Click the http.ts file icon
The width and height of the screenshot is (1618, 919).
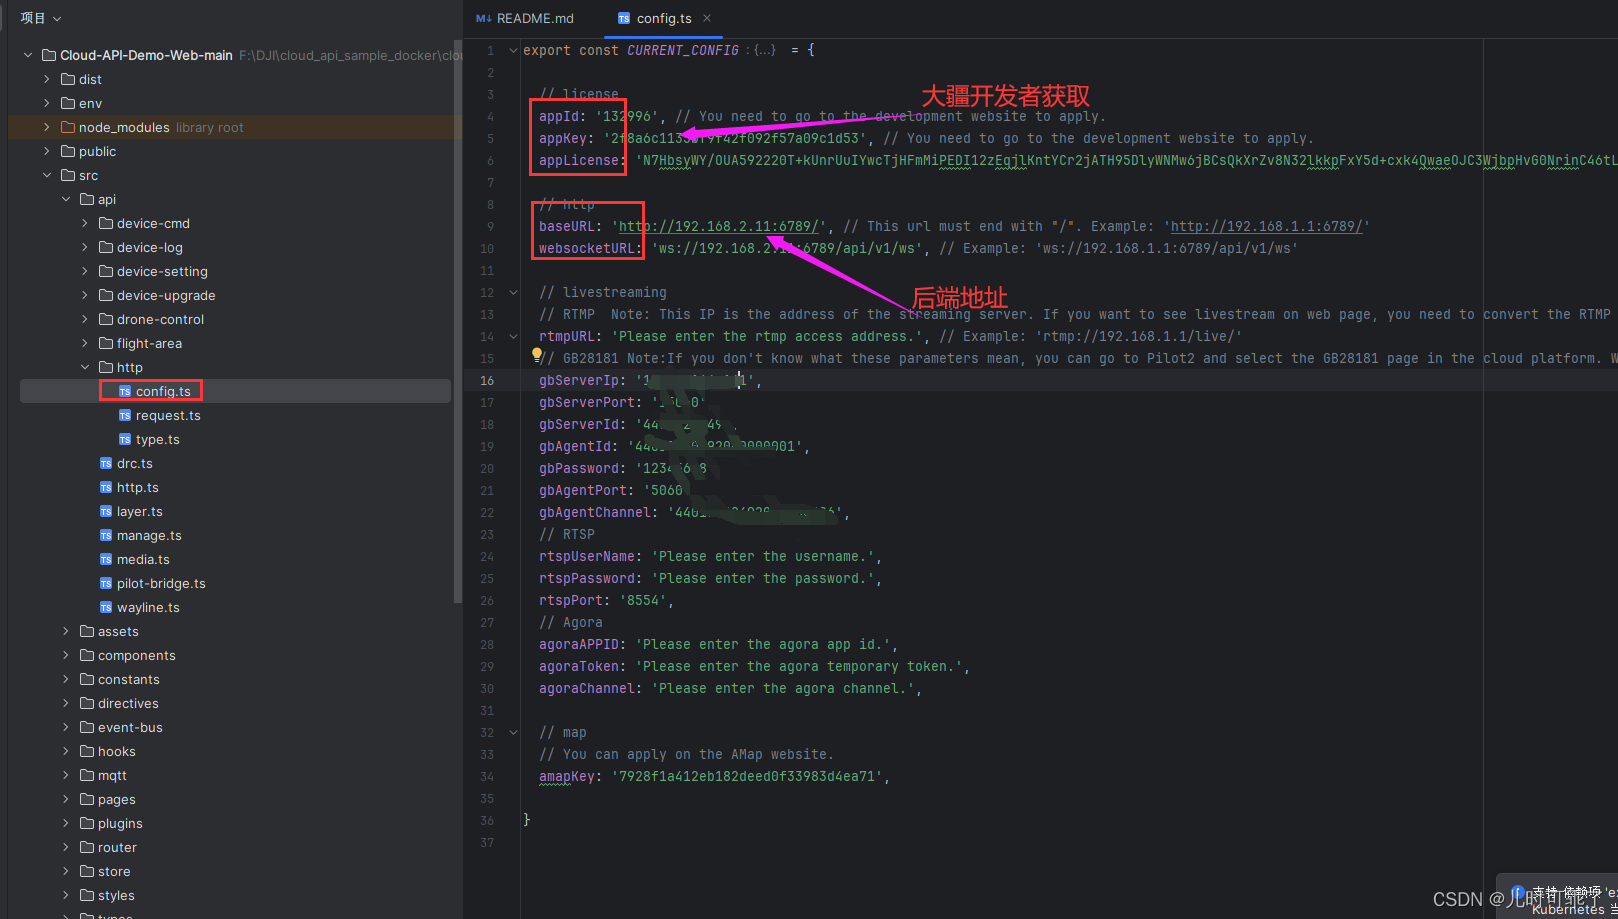[x=106, y=487]
